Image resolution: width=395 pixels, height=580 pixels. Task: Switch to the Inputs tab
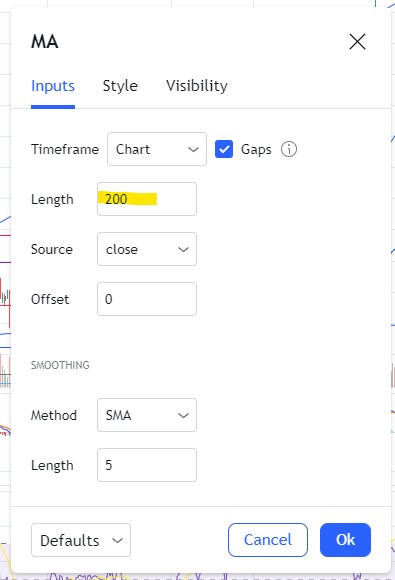coord(53,86)
